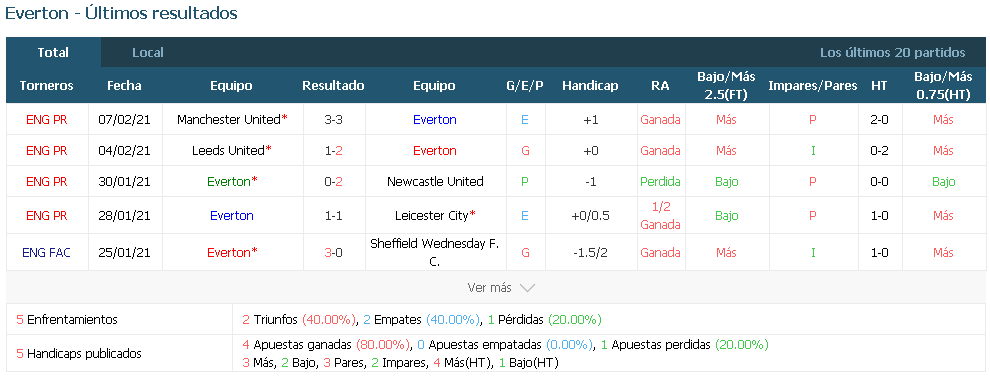This screenshot has width=990, height=376.
Task: Expand the Ver más chevron
Action: click(527, 288)
